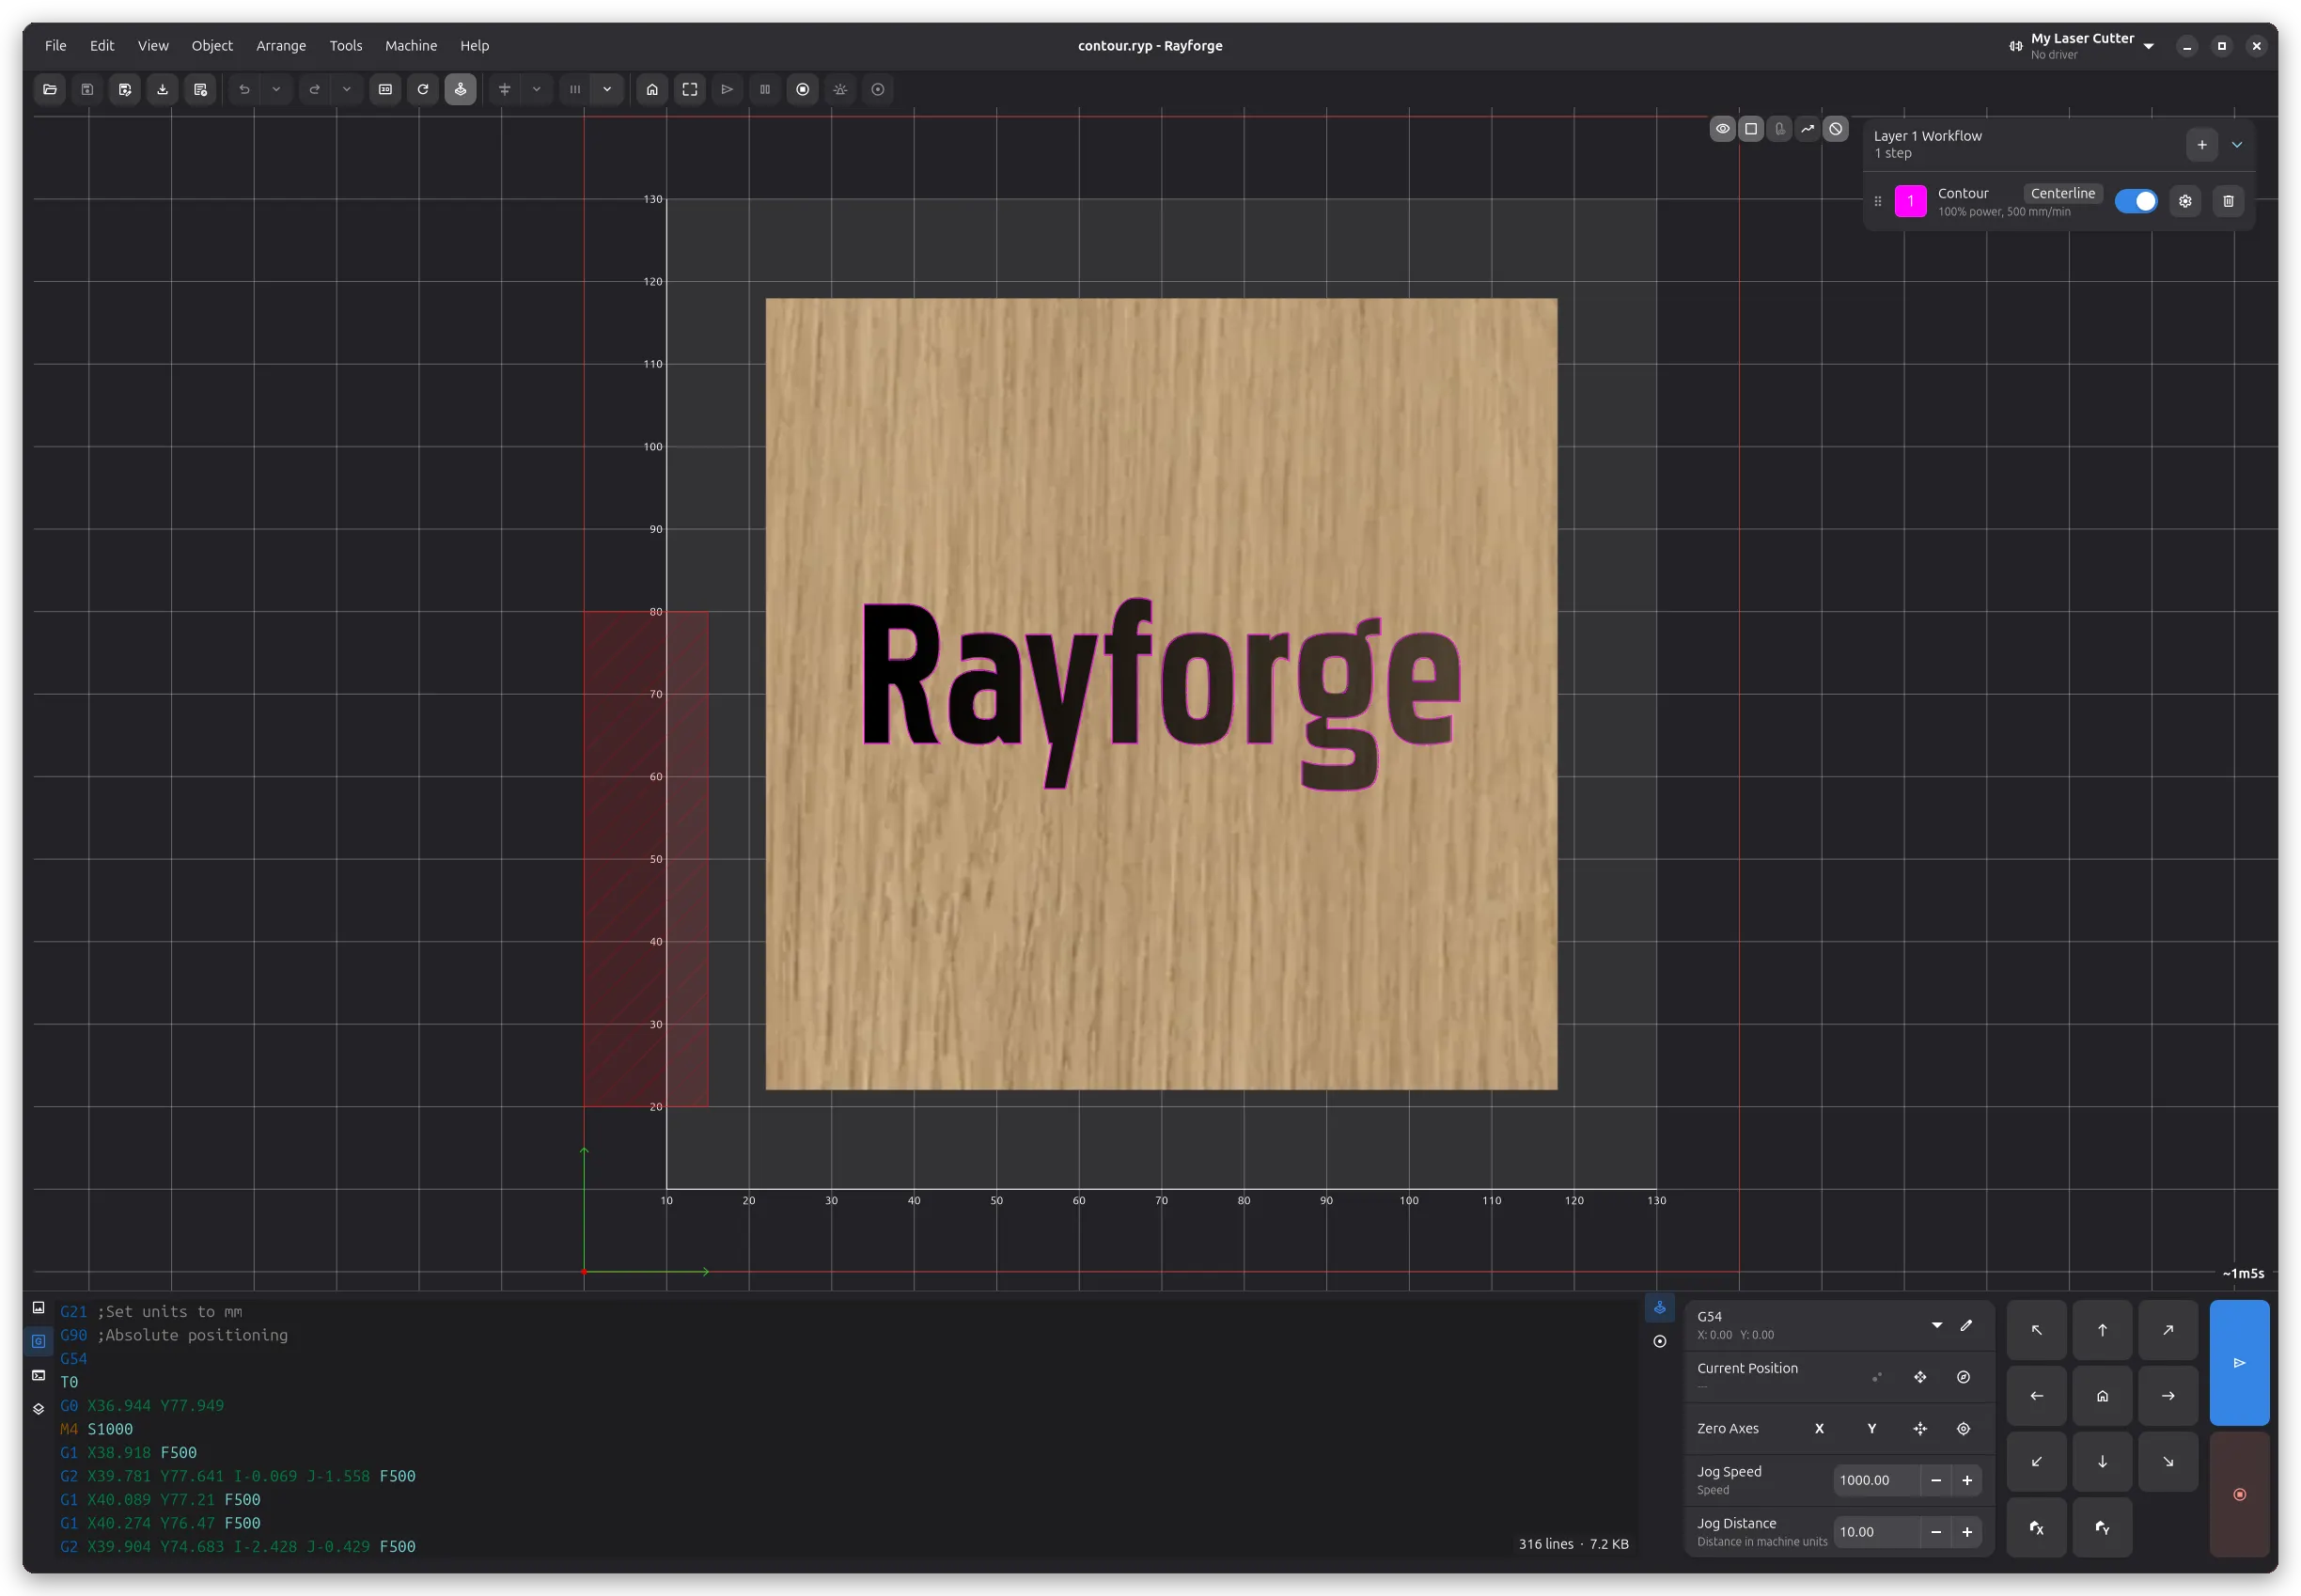Toggle the no-go zone button above canvas
This screenshot has height=1596, width=2301.
tap(1835, 128)
